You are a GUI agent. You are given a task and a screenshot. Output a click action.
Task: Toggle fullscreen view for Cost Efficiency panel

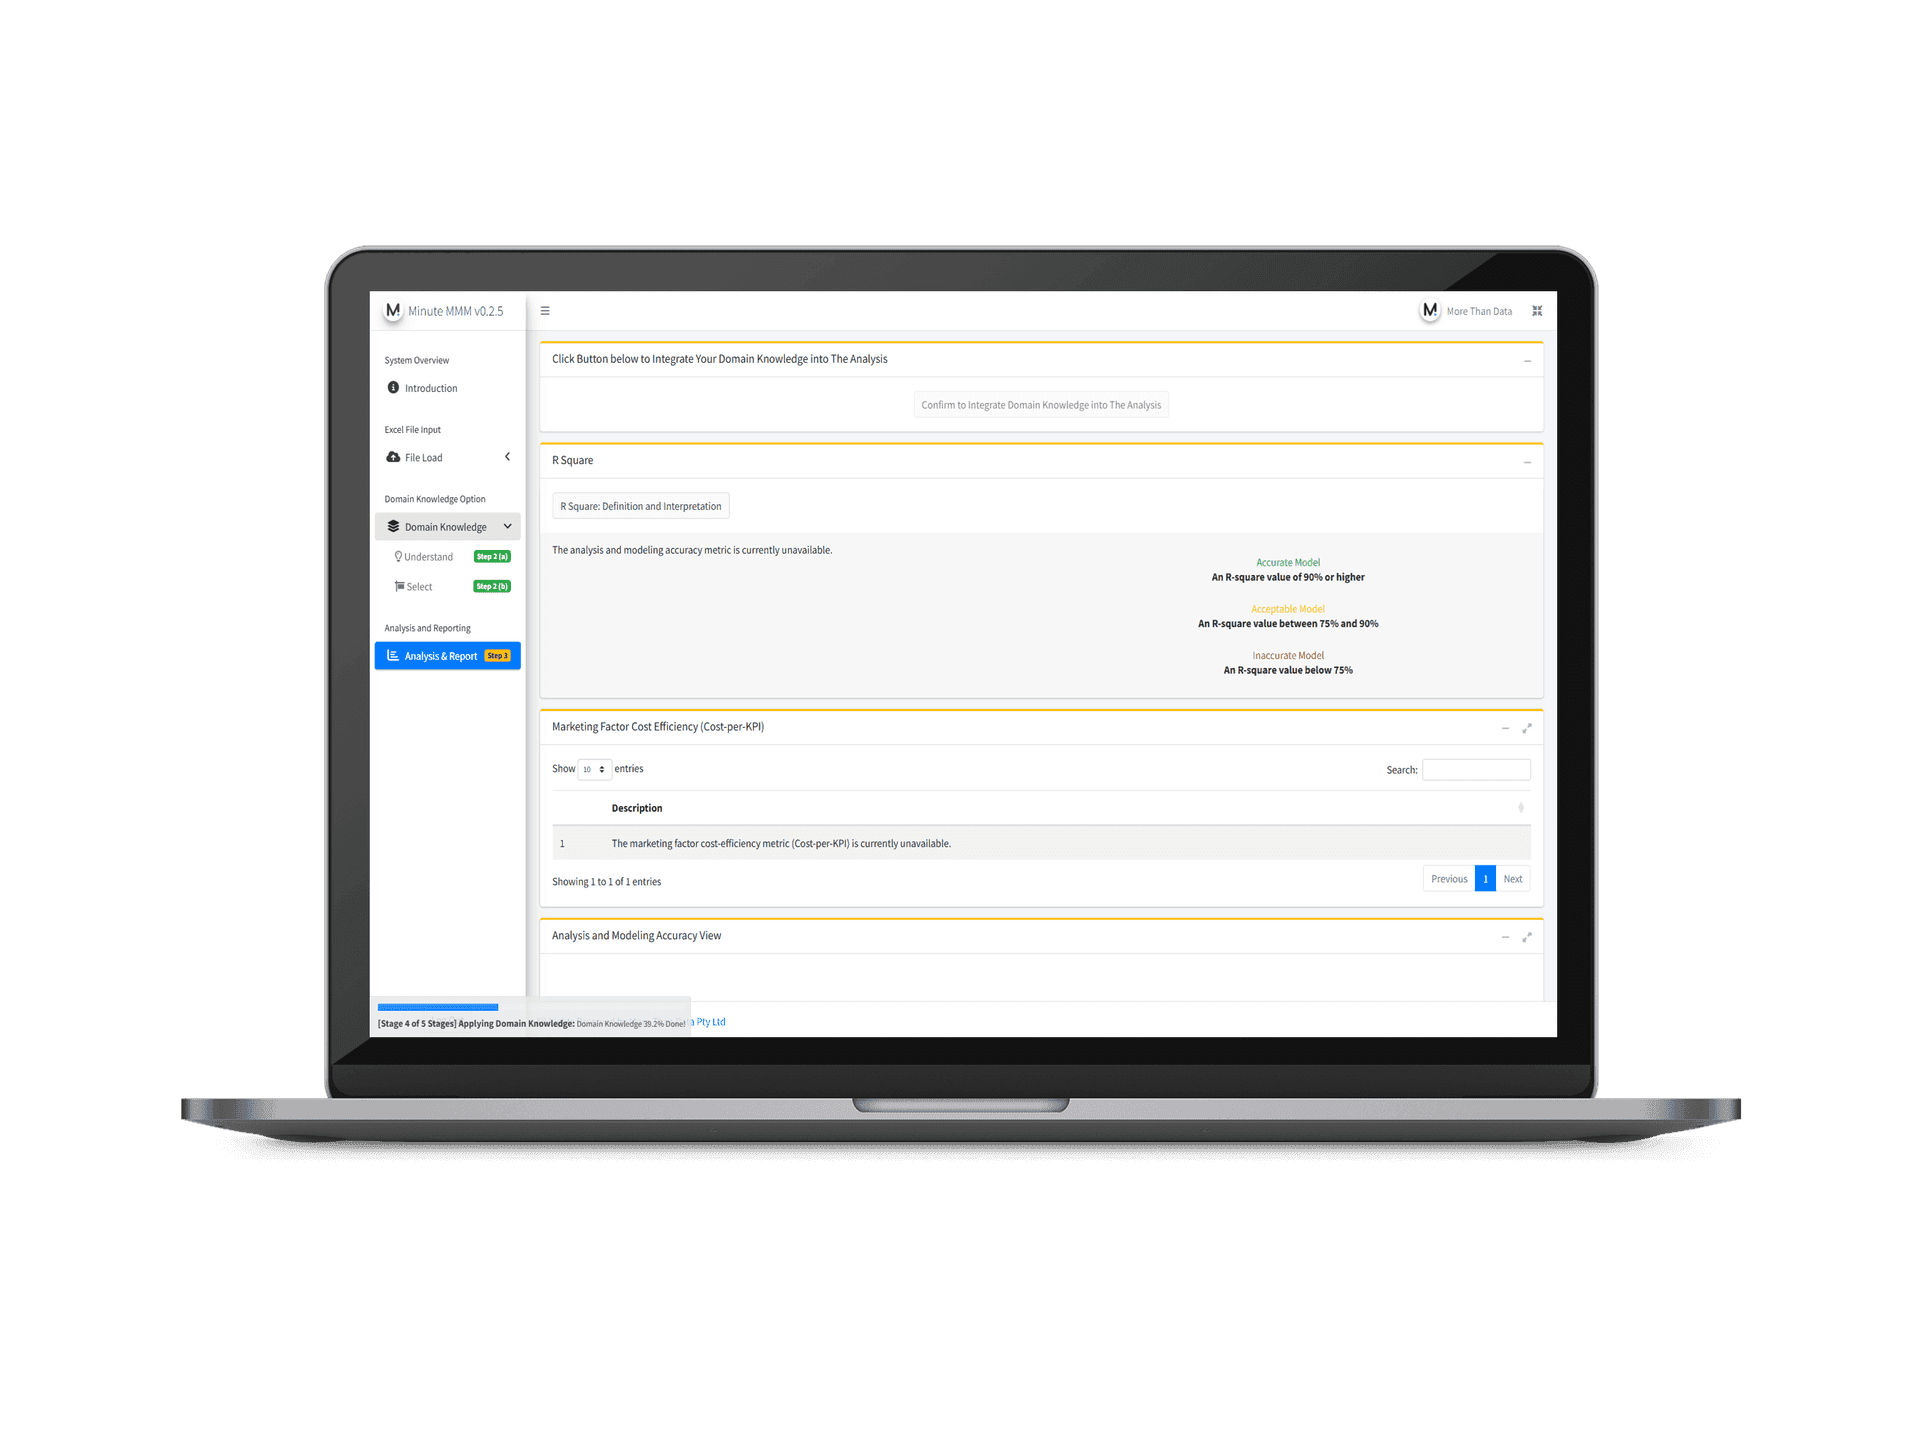click(x=1527, y=727)
